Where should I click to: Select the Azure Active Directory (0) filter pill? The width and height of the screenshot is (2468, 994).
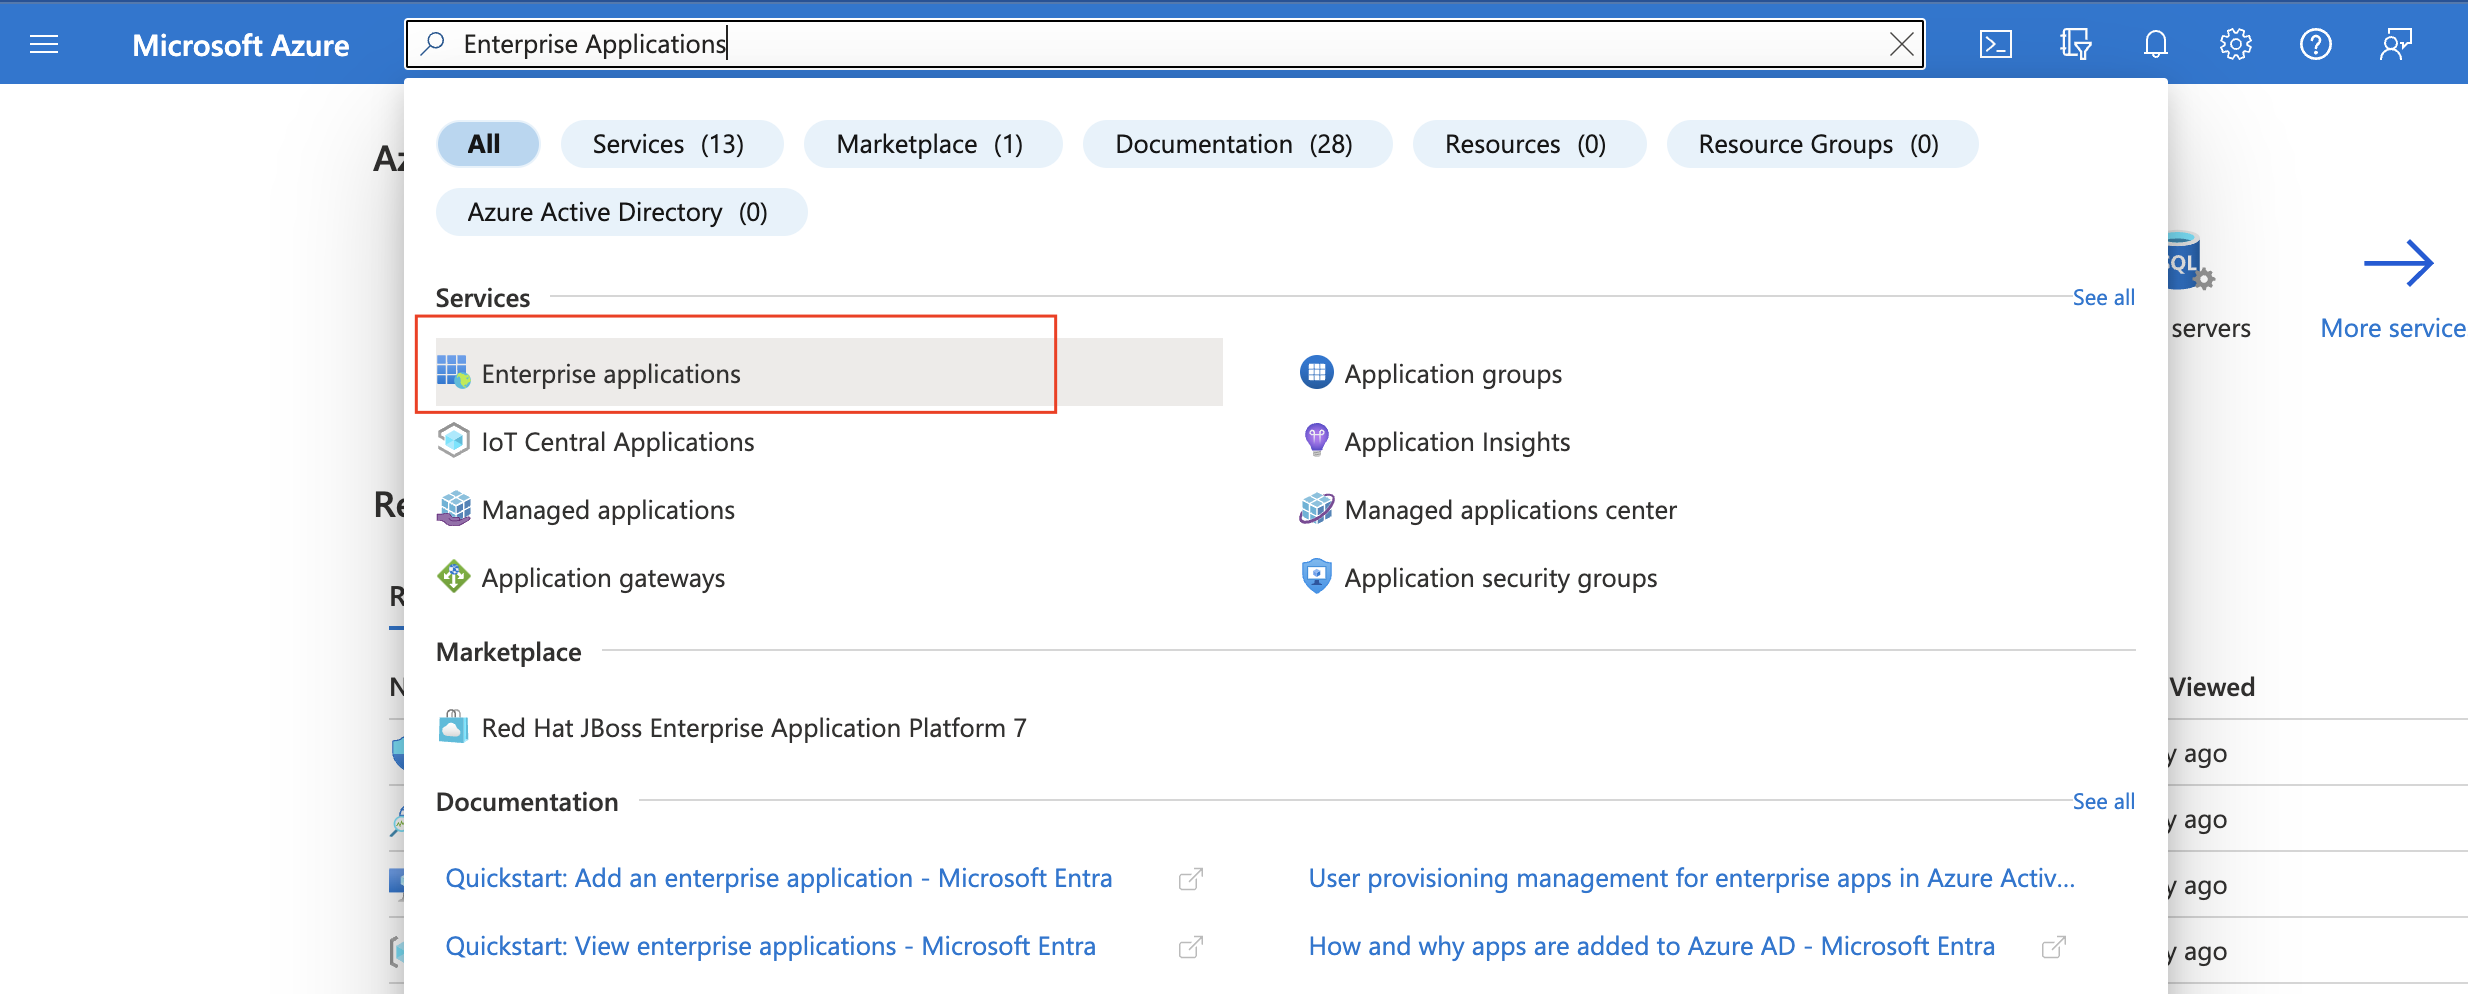tap(621, 212)
